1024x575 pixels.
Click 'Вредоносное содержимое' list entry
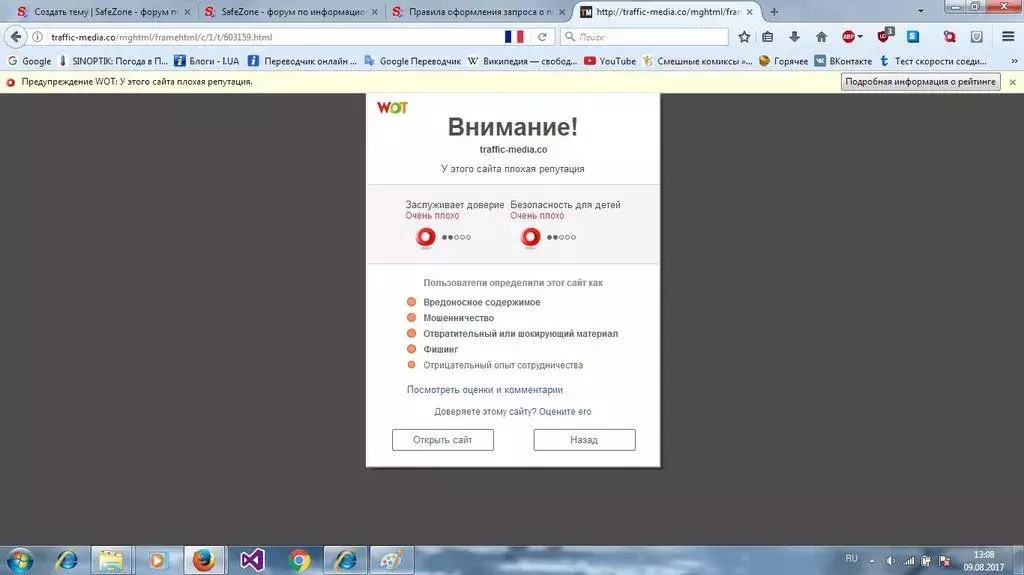[x=481, y=302]
